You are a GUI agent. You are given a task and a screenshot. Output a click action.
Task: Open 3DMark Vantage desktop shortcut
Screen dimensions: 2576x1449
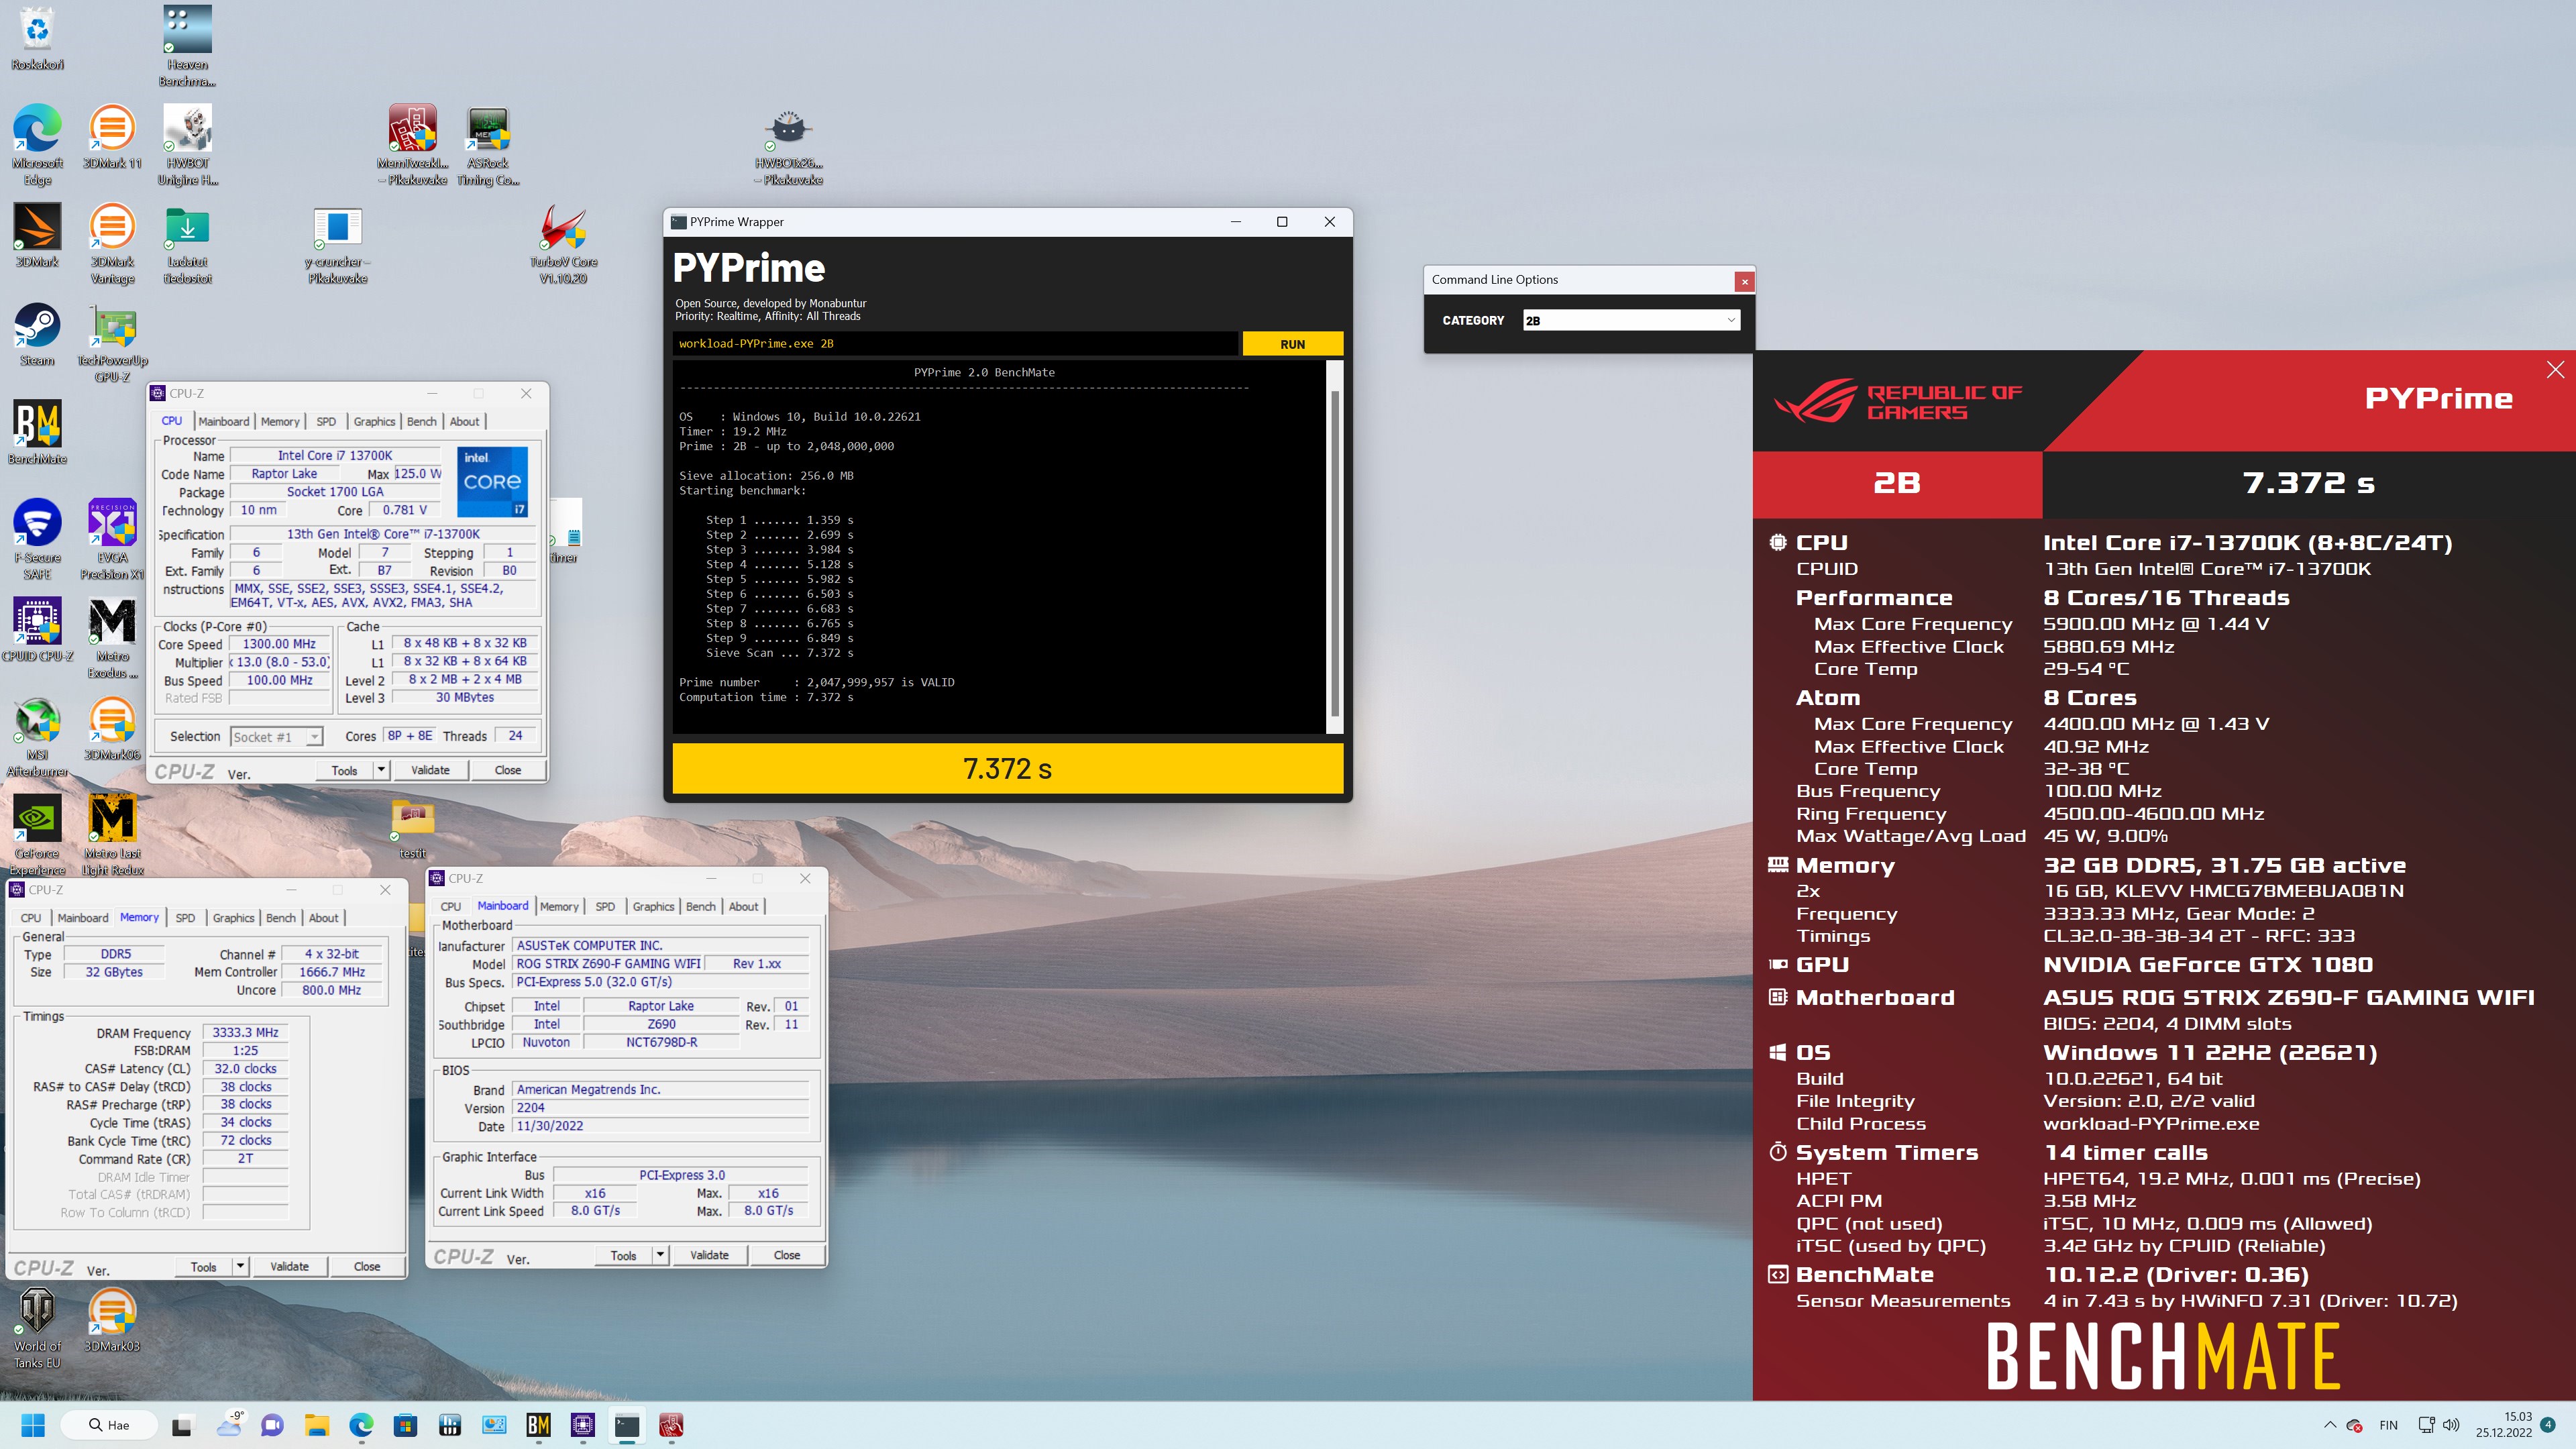click(x=112, y=243)
